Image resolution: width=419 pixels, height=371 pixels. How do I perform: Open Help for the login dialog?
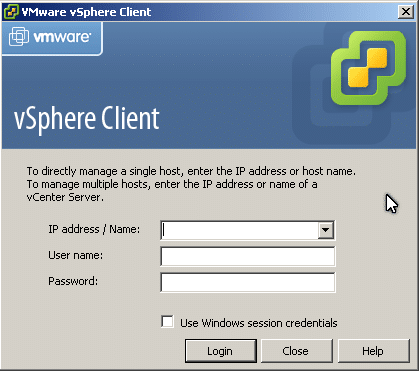[373, 351]
